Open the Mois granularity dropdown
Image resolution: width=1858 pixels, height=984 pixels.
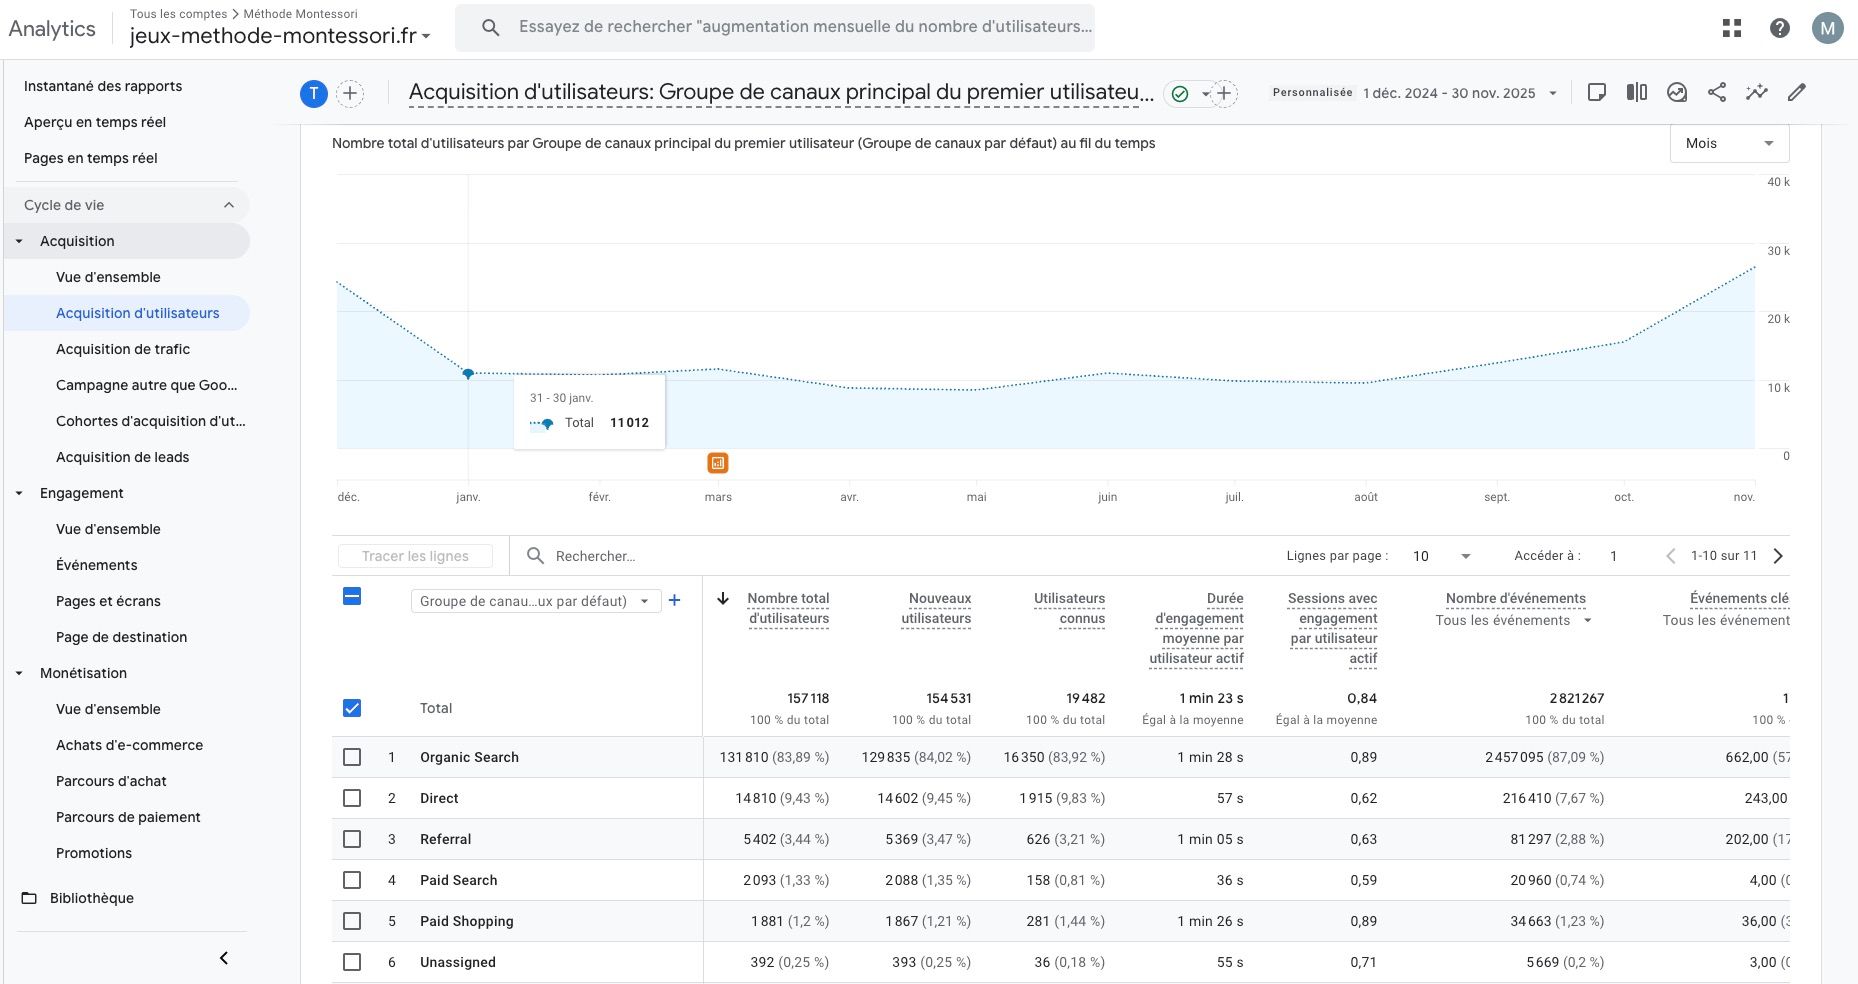tap(1729, 143)
